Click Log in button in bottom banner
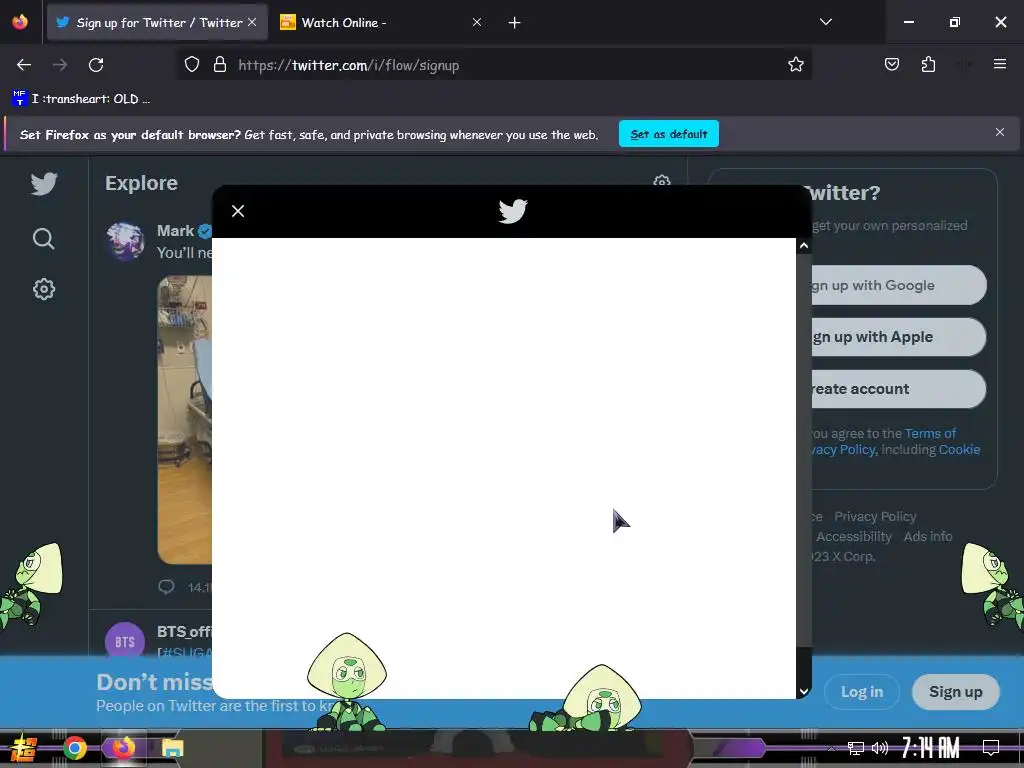This screenshot has width=1024, height=768. pyautogui.click(x=861, y=692)
